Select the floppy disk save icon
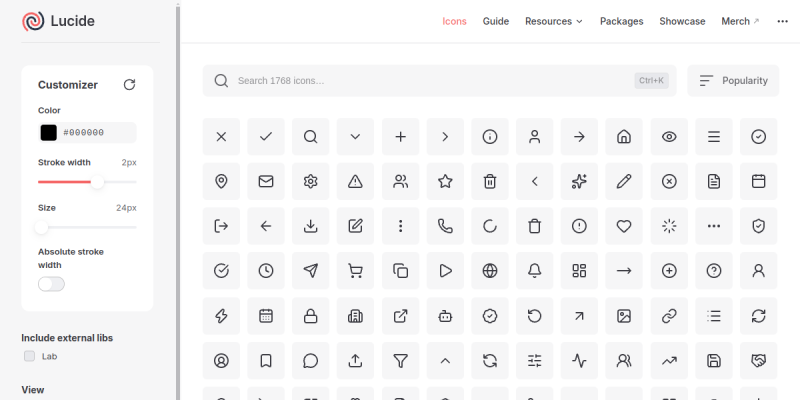Viewport: 800px width, 400px height. [x=714, y=361]
